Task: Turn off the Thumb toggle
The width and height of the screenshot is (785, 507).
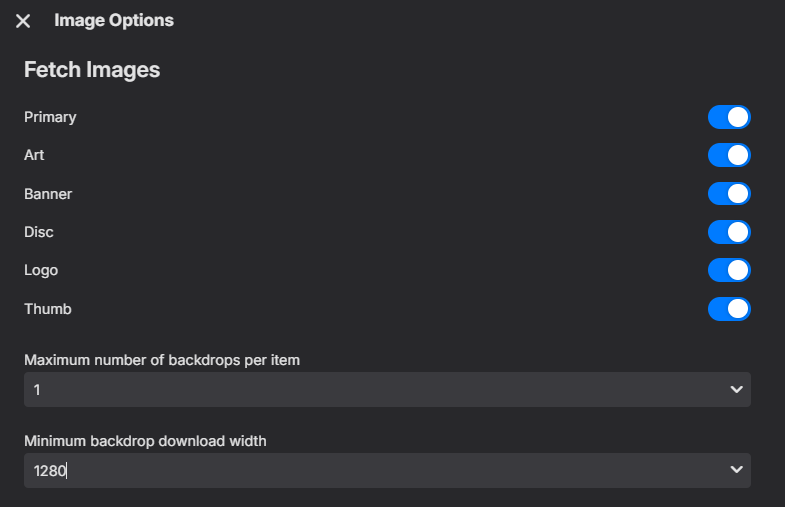Action: click(729, 309)
